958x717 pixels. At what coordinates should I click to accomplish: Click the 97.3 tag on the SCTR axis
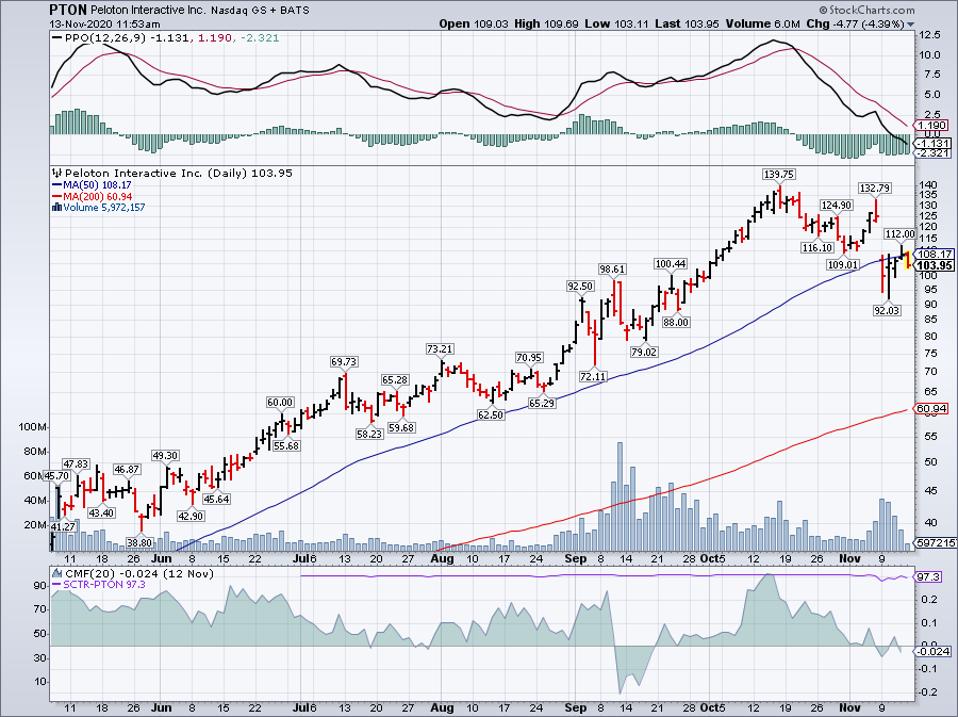point(929,577)
